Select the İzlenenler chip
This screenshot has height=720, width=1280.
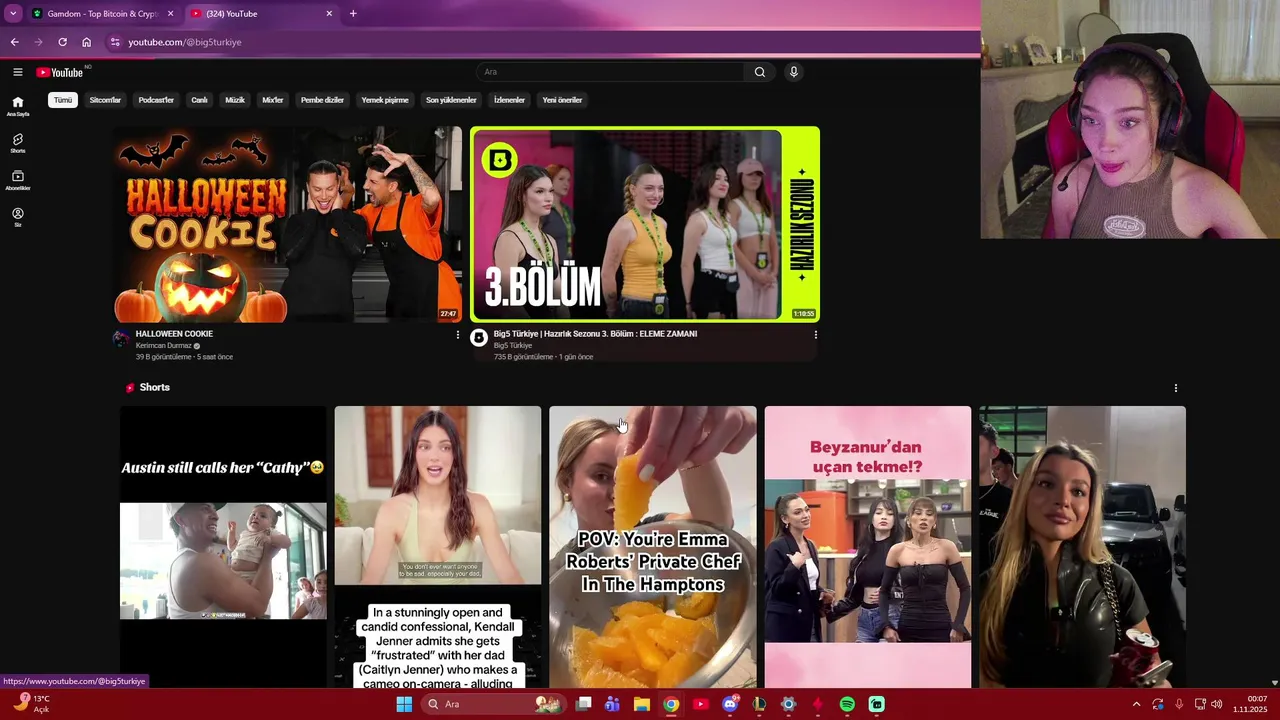(x=509, y=100)
